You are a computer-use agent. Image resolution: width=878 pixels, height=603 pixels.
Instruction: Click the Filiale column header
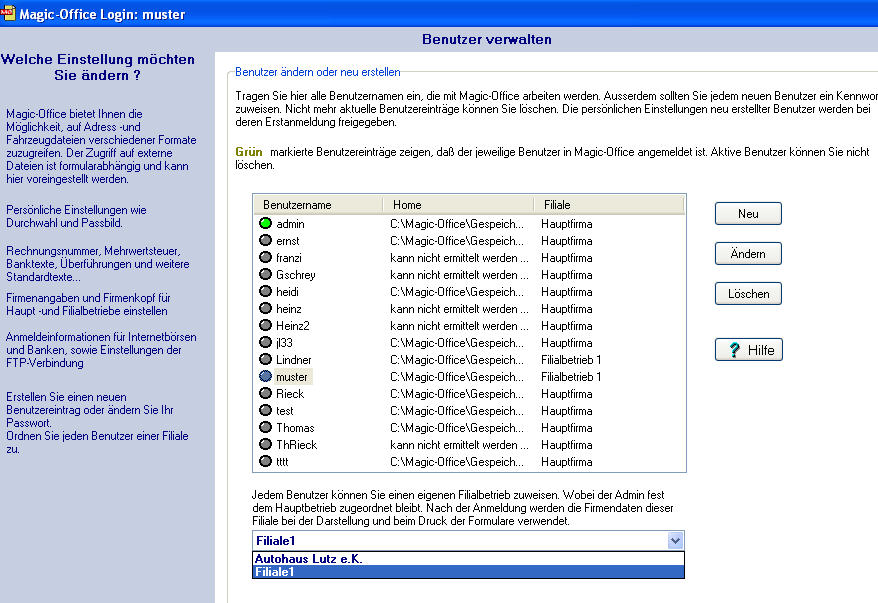[x=609, y=205]
